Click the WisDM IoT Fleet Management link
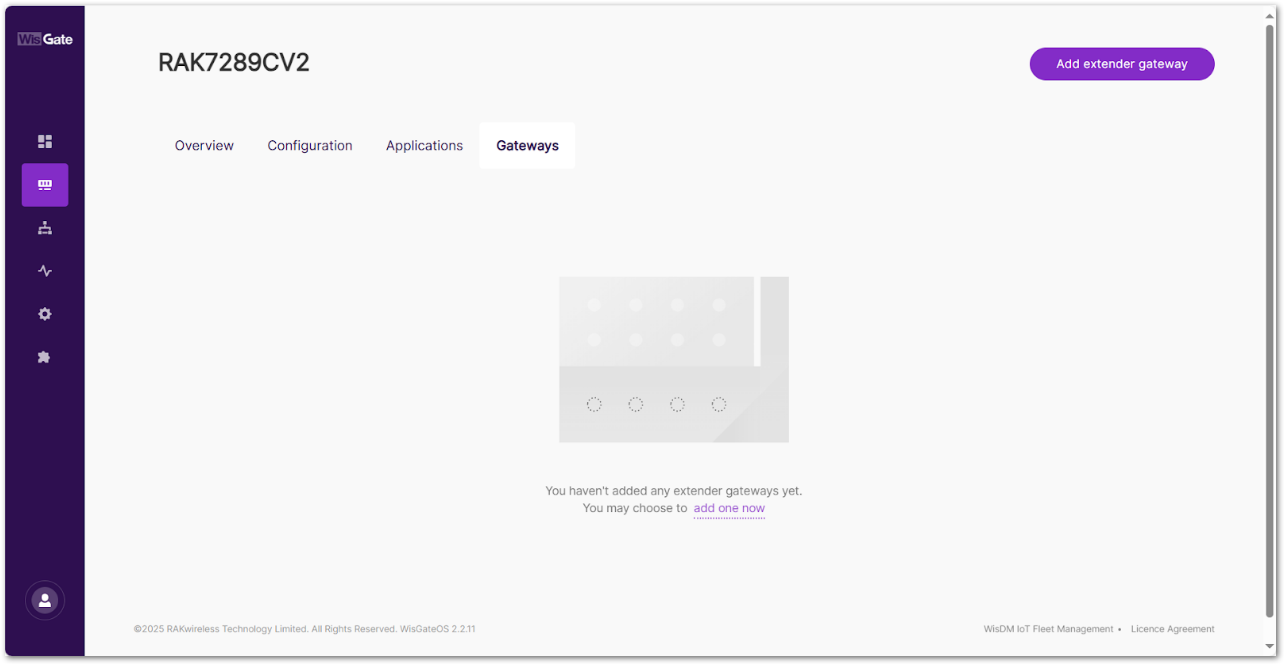Image resolution: width=1285 pixels, height=665 pixels. 1048,628
